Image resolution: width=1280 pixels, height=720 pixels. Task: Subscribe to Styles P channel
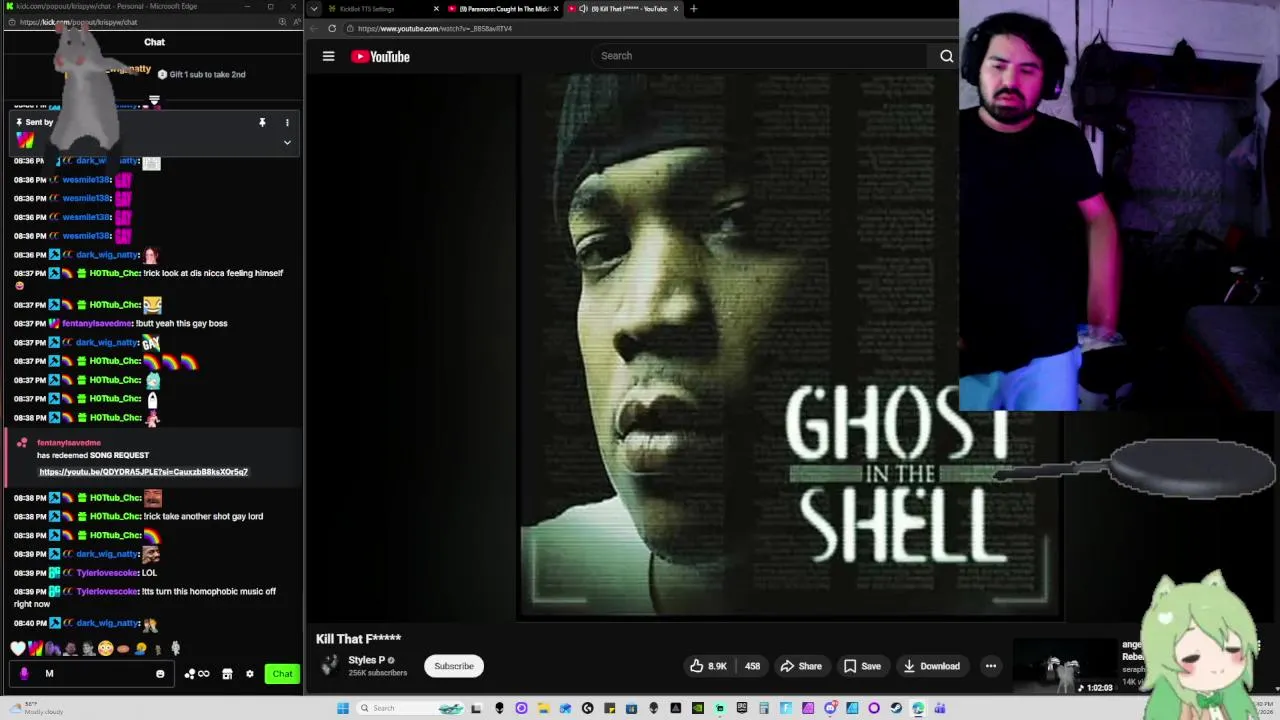454,666
